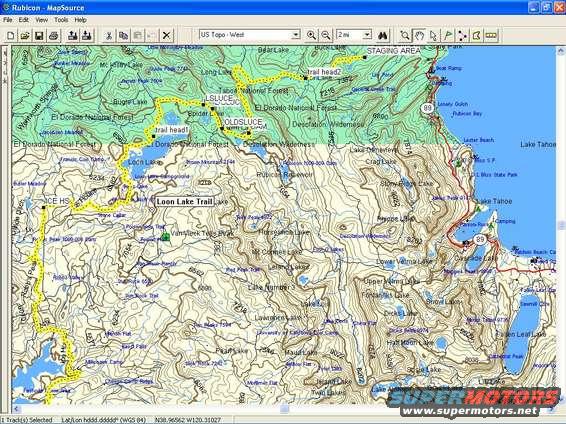Click the Half Moon Lake label
566x424 pixels.
410,342
